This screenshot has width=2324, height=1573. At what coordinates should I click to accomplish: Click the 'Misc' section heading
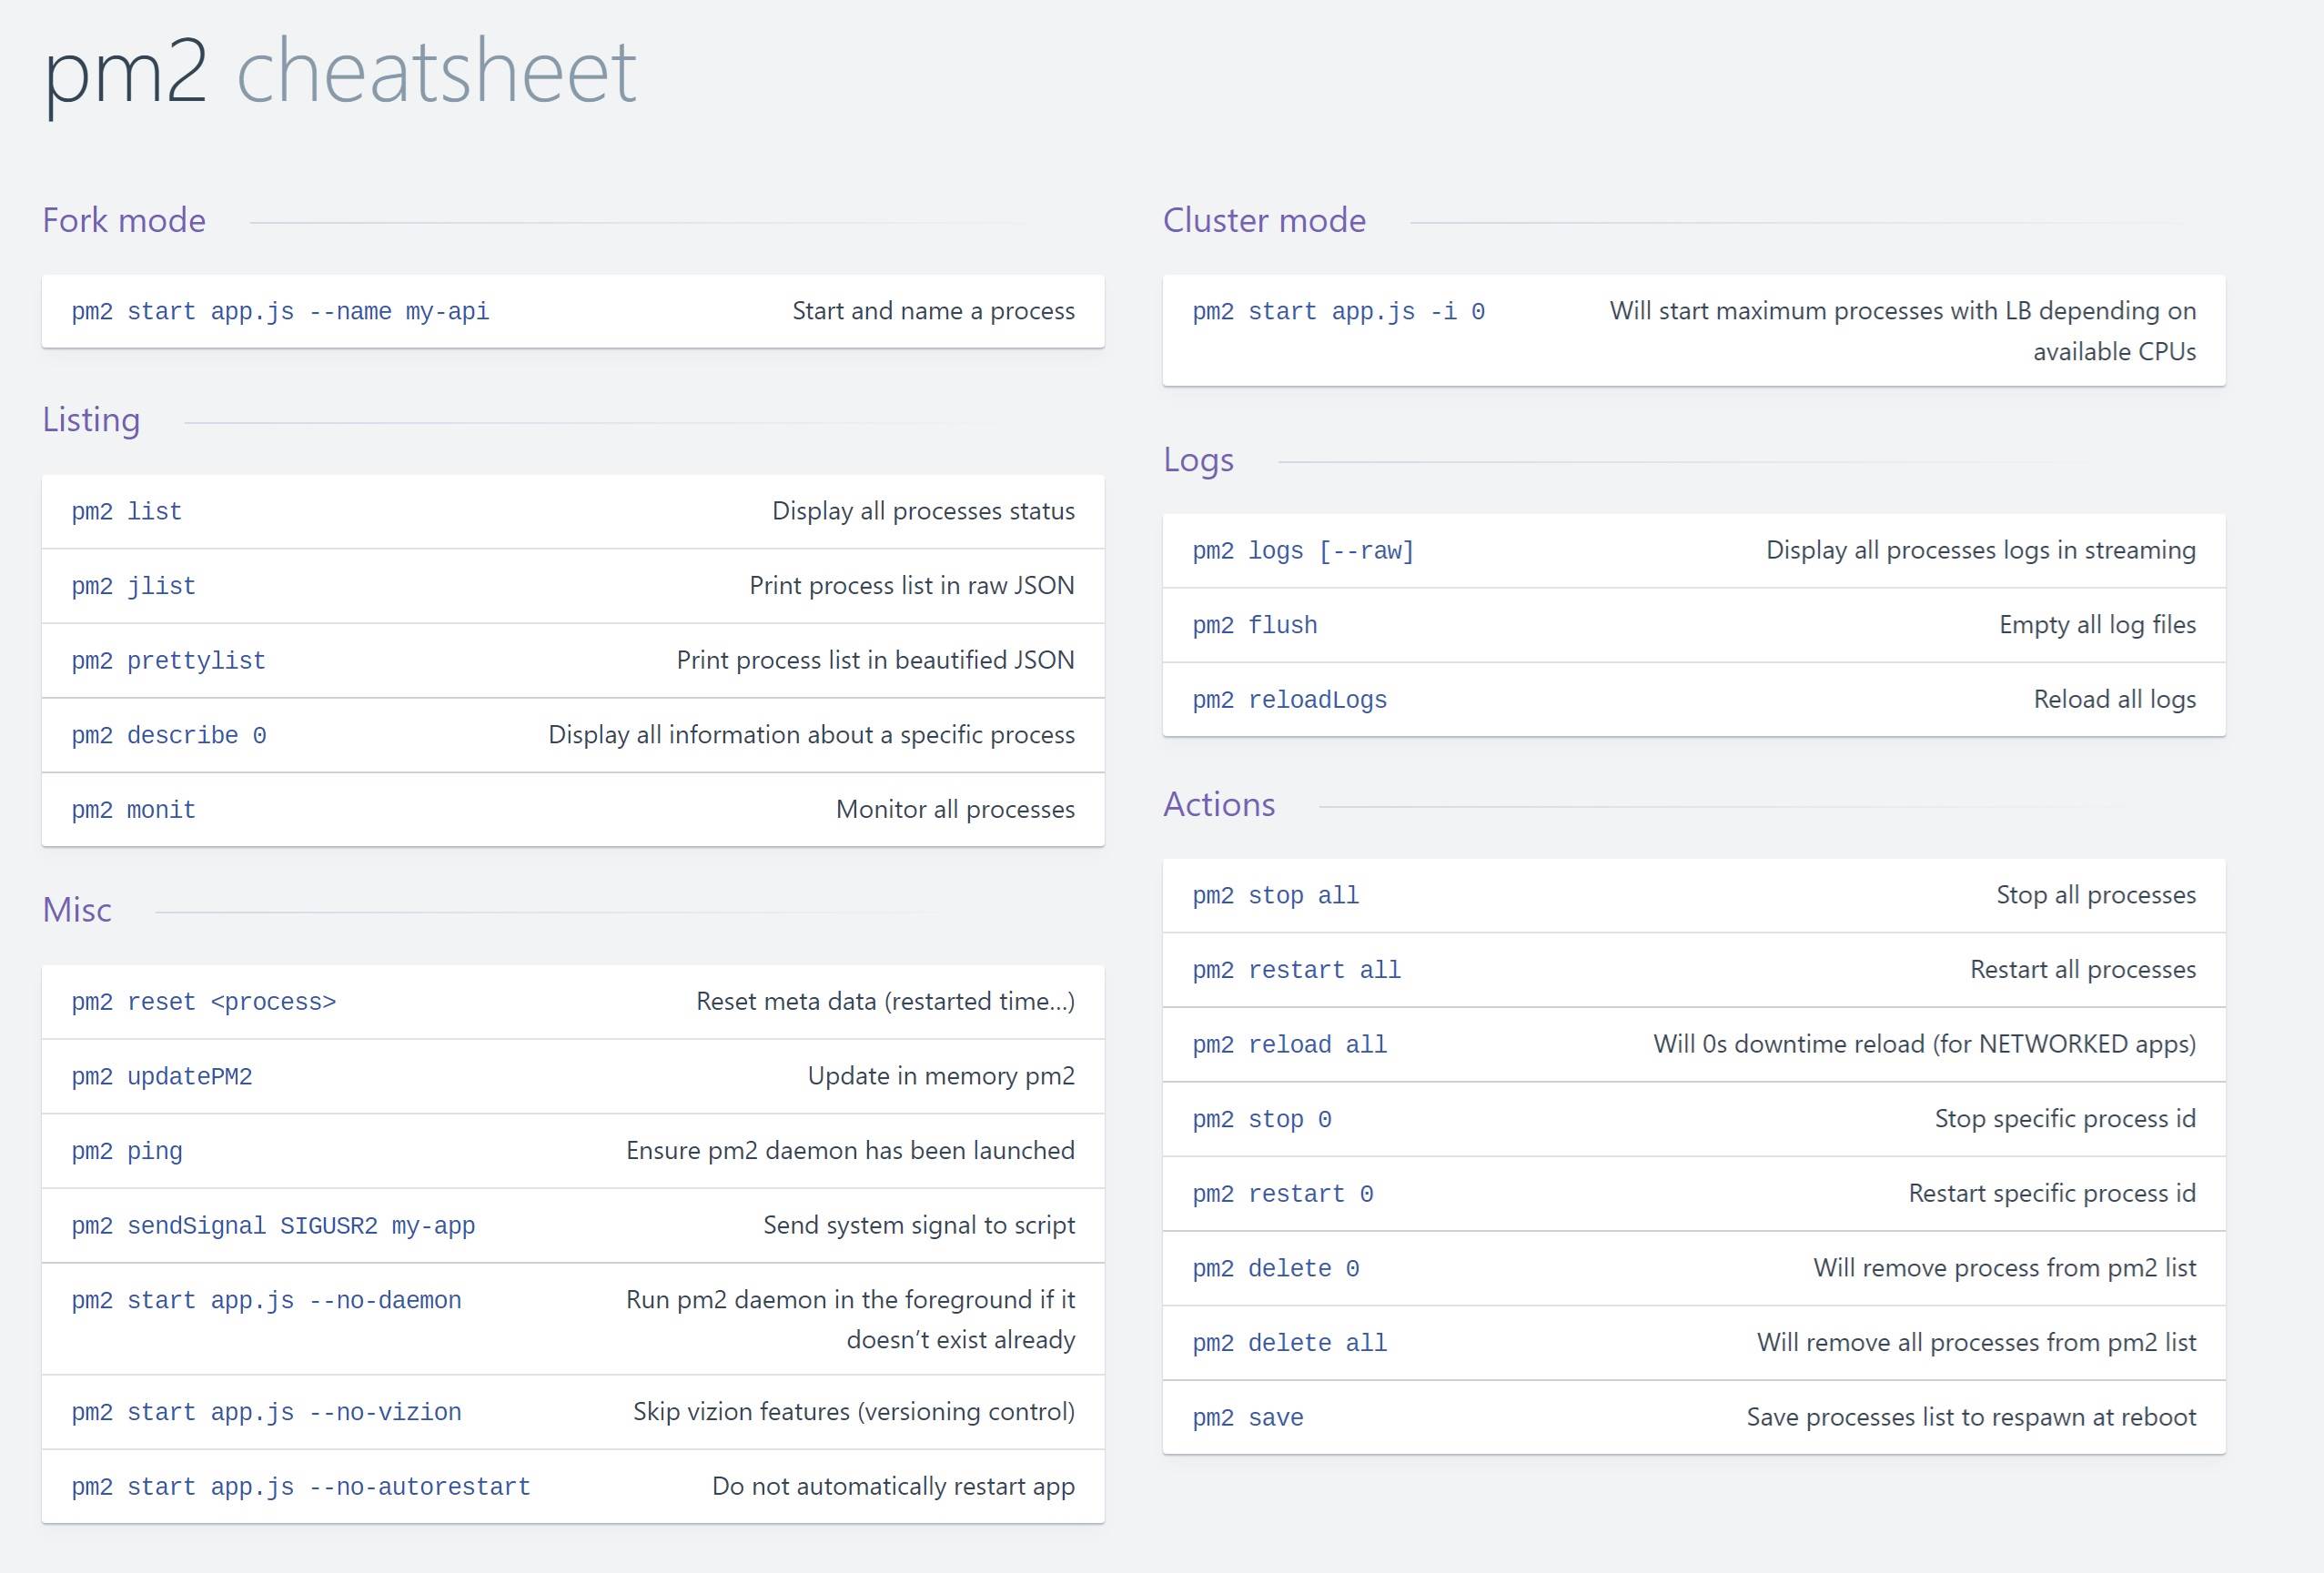77,910
